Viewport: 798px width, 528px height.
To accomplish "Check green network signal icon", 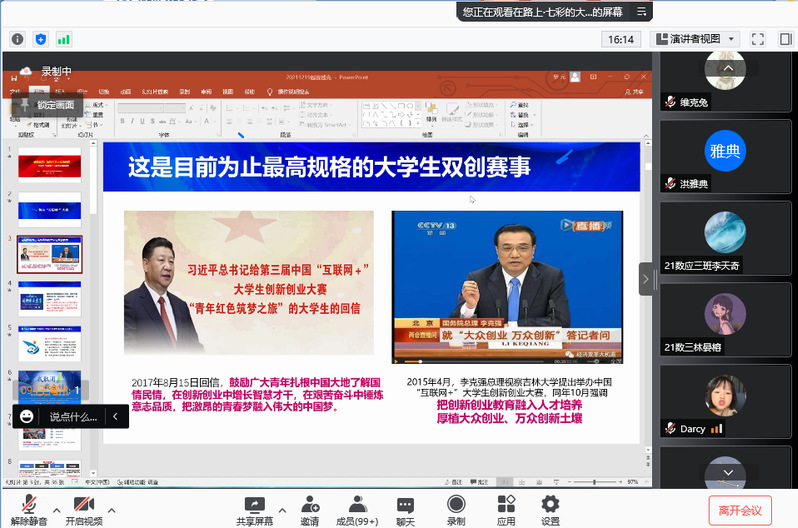I will (x=64, y=39).
